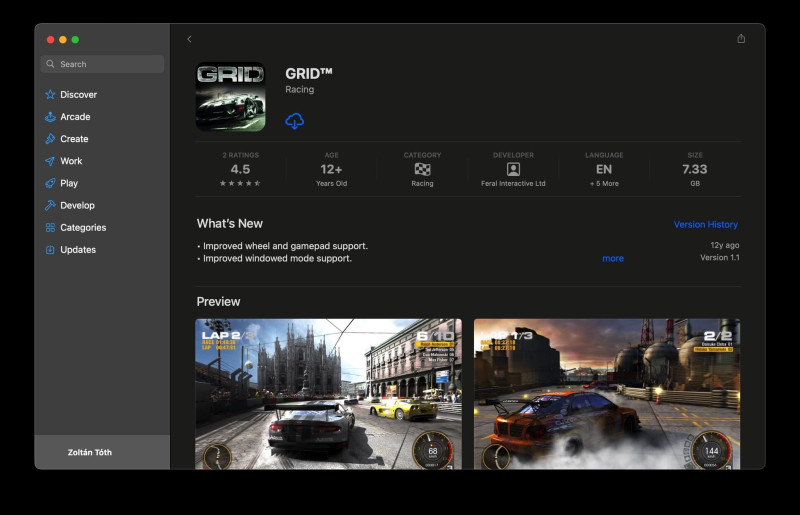The height and width of the screenshot is (515, 800).
Task: Click the What's New heading
Action: [230, 224]
